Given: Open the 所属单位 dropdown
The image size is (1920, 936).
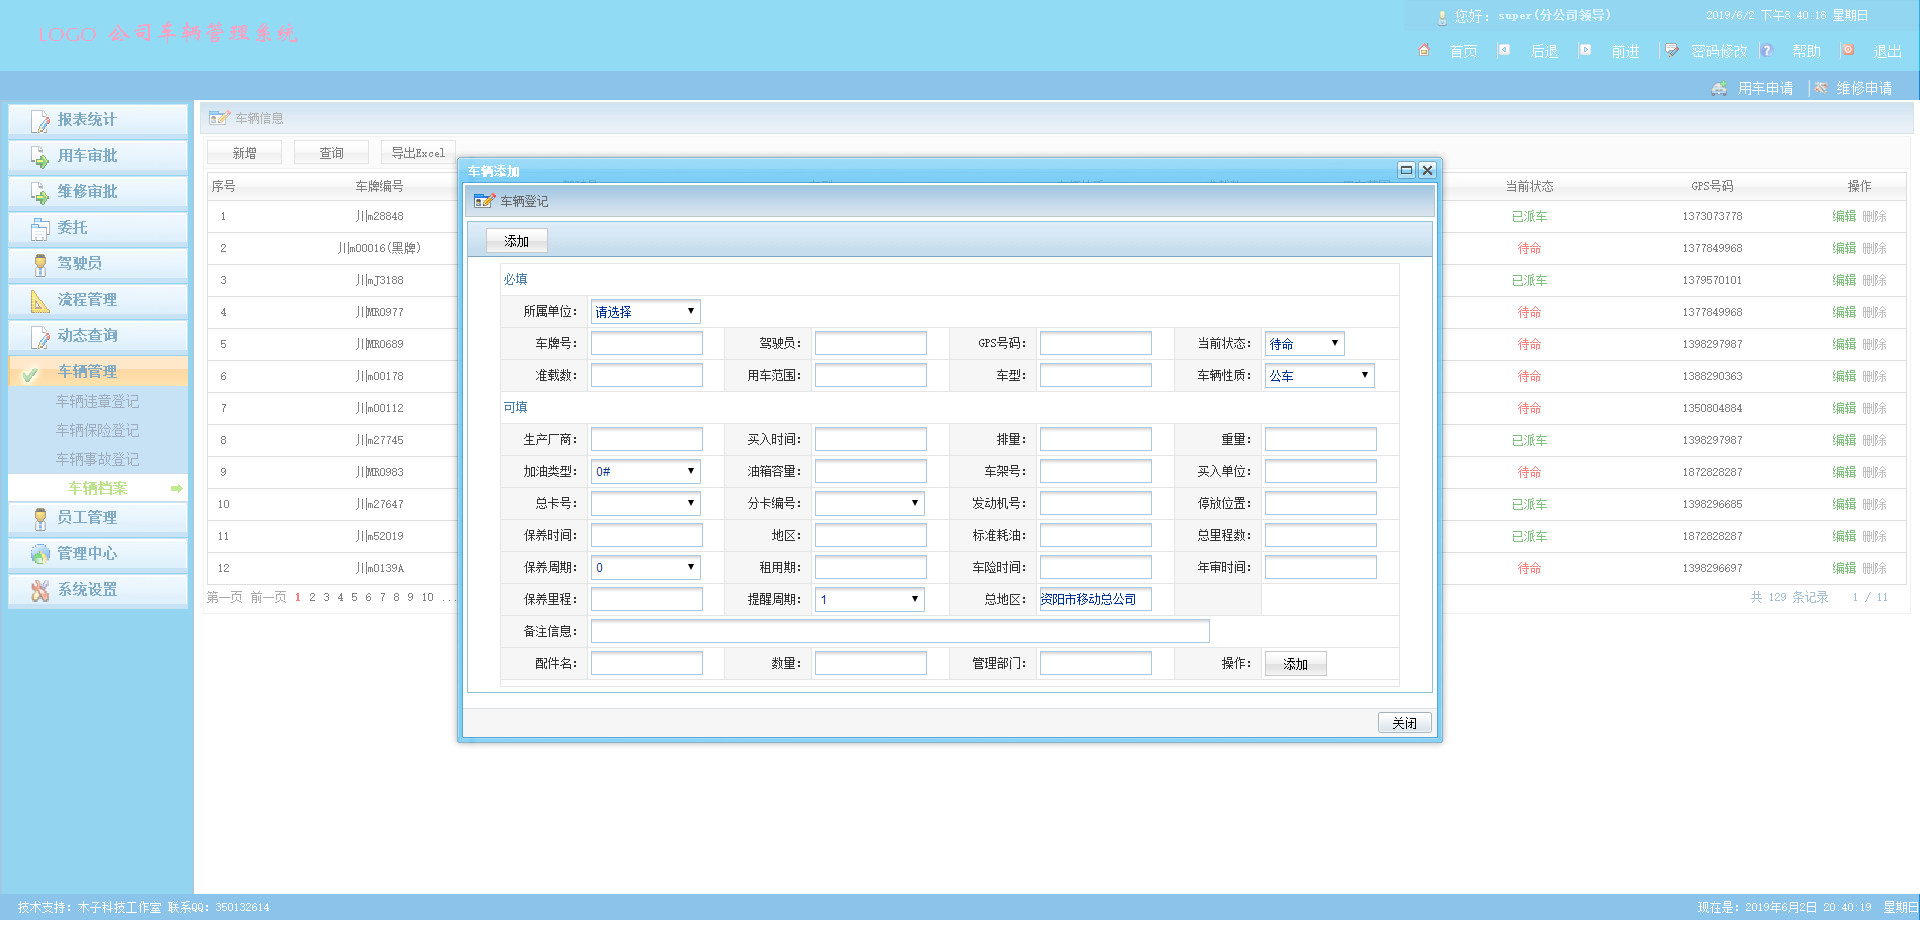Looking at the screenshot, I should pos(645,312).
